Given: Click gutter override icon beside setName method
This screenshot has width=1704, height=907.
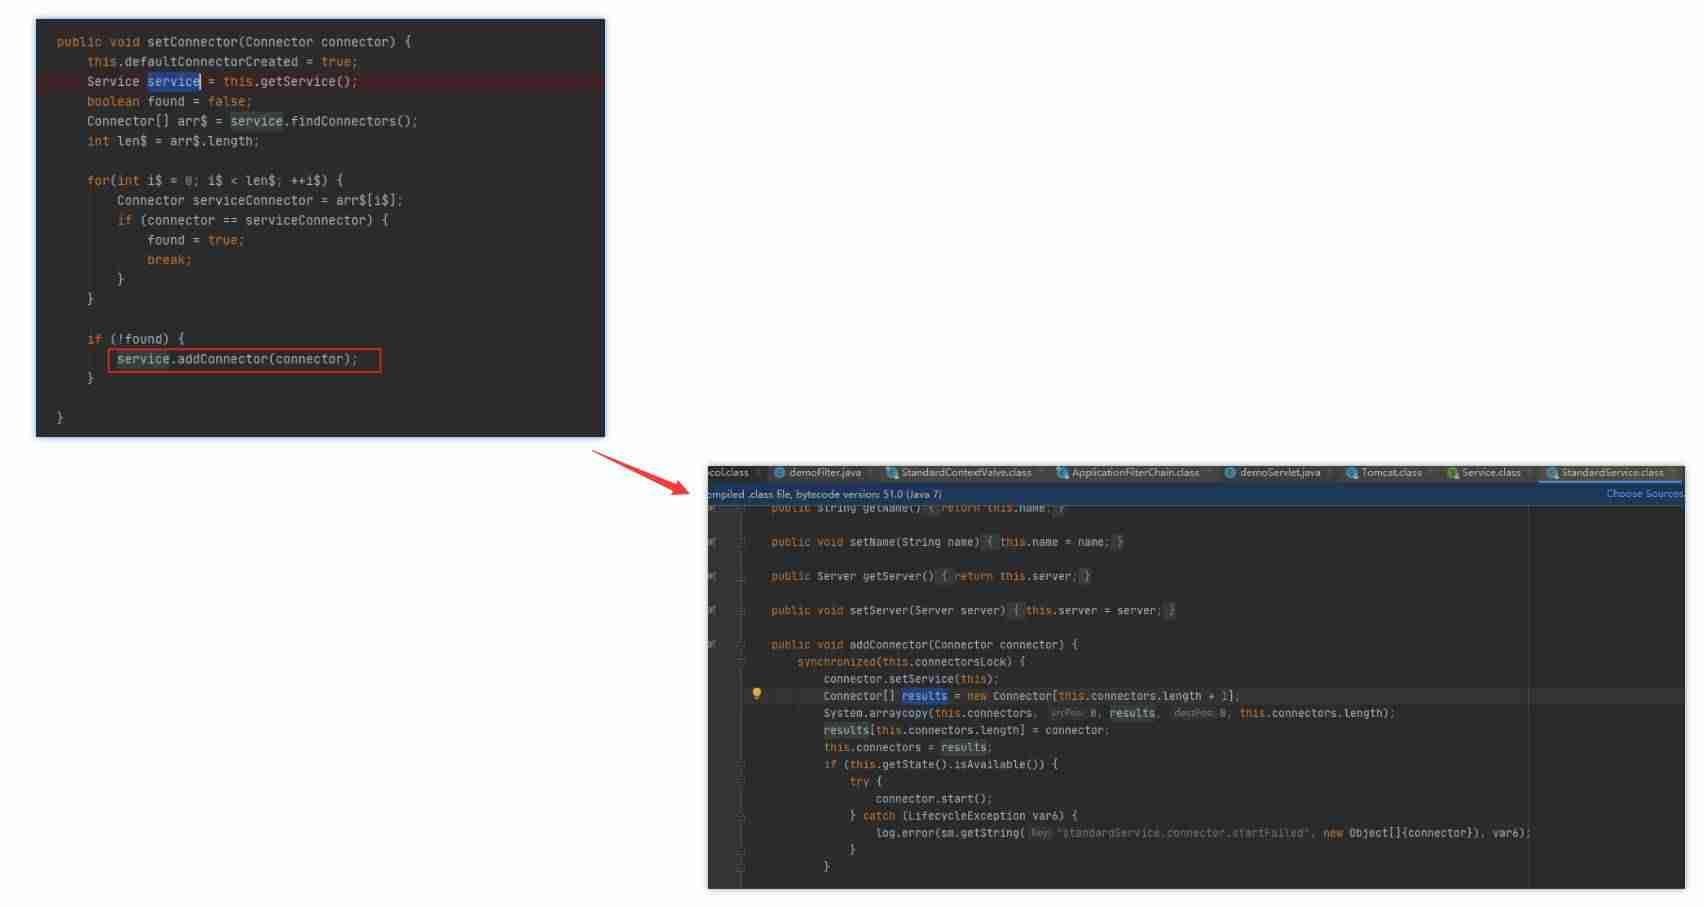Looking at the screenshot, I should (712, 542).
